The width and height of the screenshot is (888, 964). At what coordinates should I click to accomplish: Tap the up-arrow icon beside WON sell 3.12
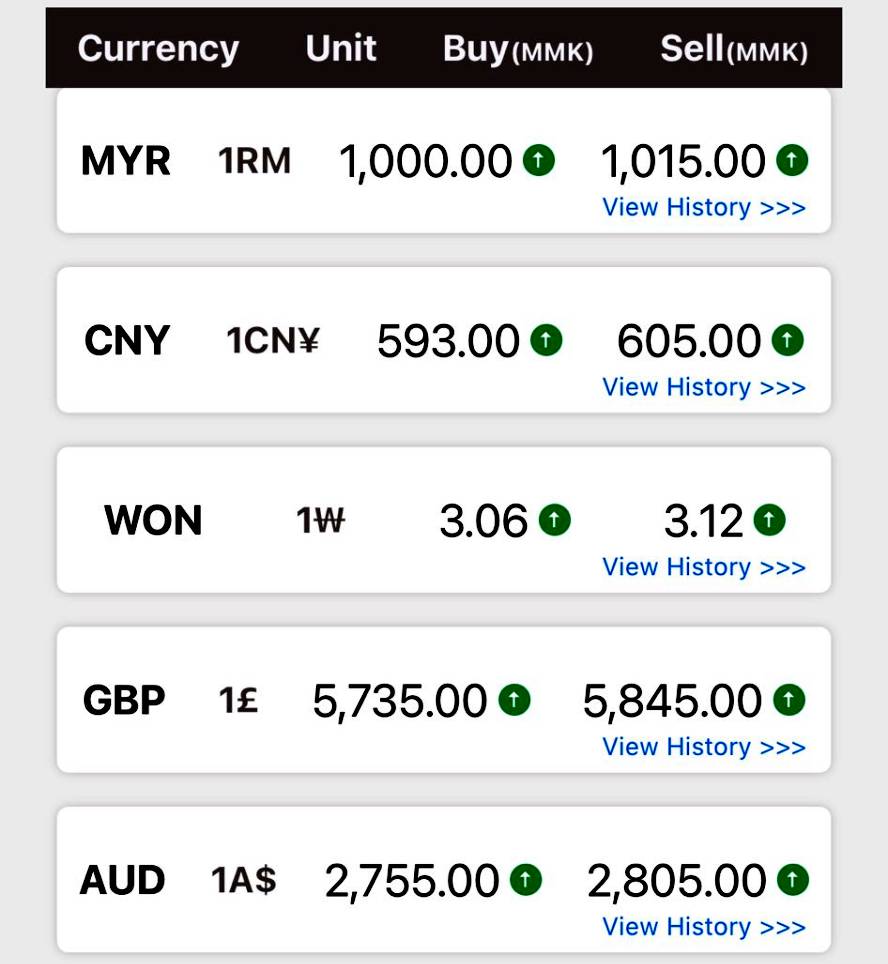coord(769,520)
